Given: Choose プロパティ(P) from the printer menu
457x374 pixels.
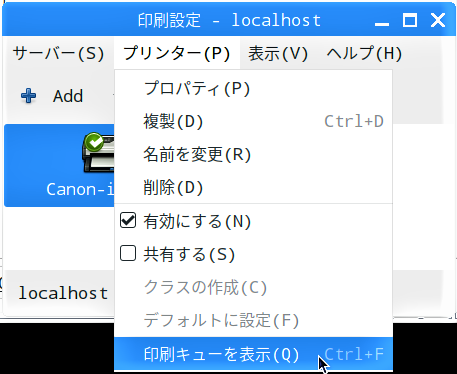Looking at the screenshot, I should [x=253, y=89].
